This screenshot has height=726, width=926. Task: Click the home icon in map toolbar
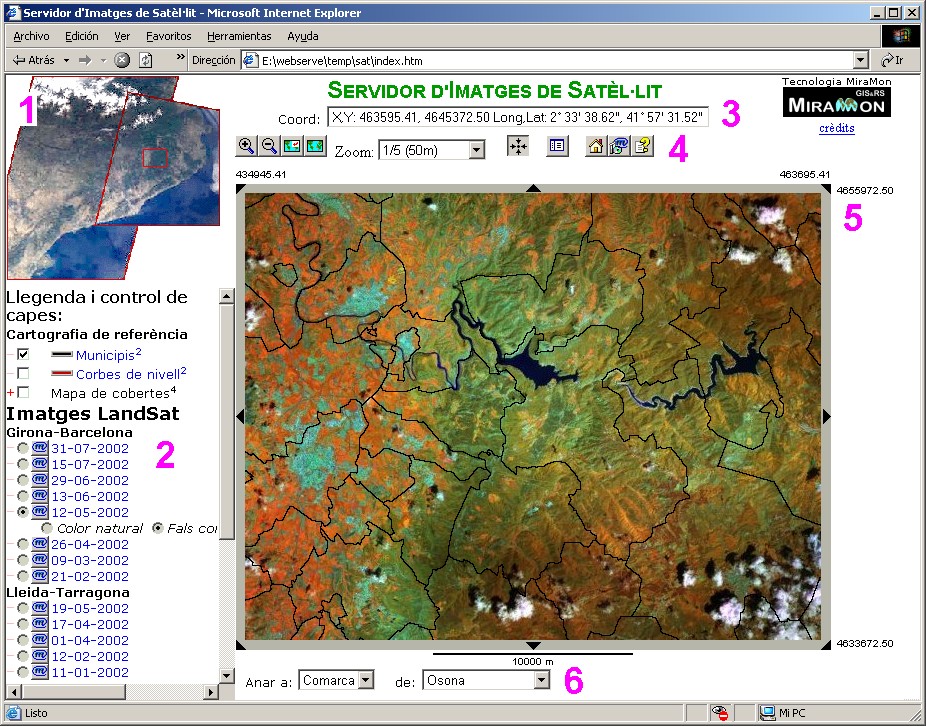(595, 146)
